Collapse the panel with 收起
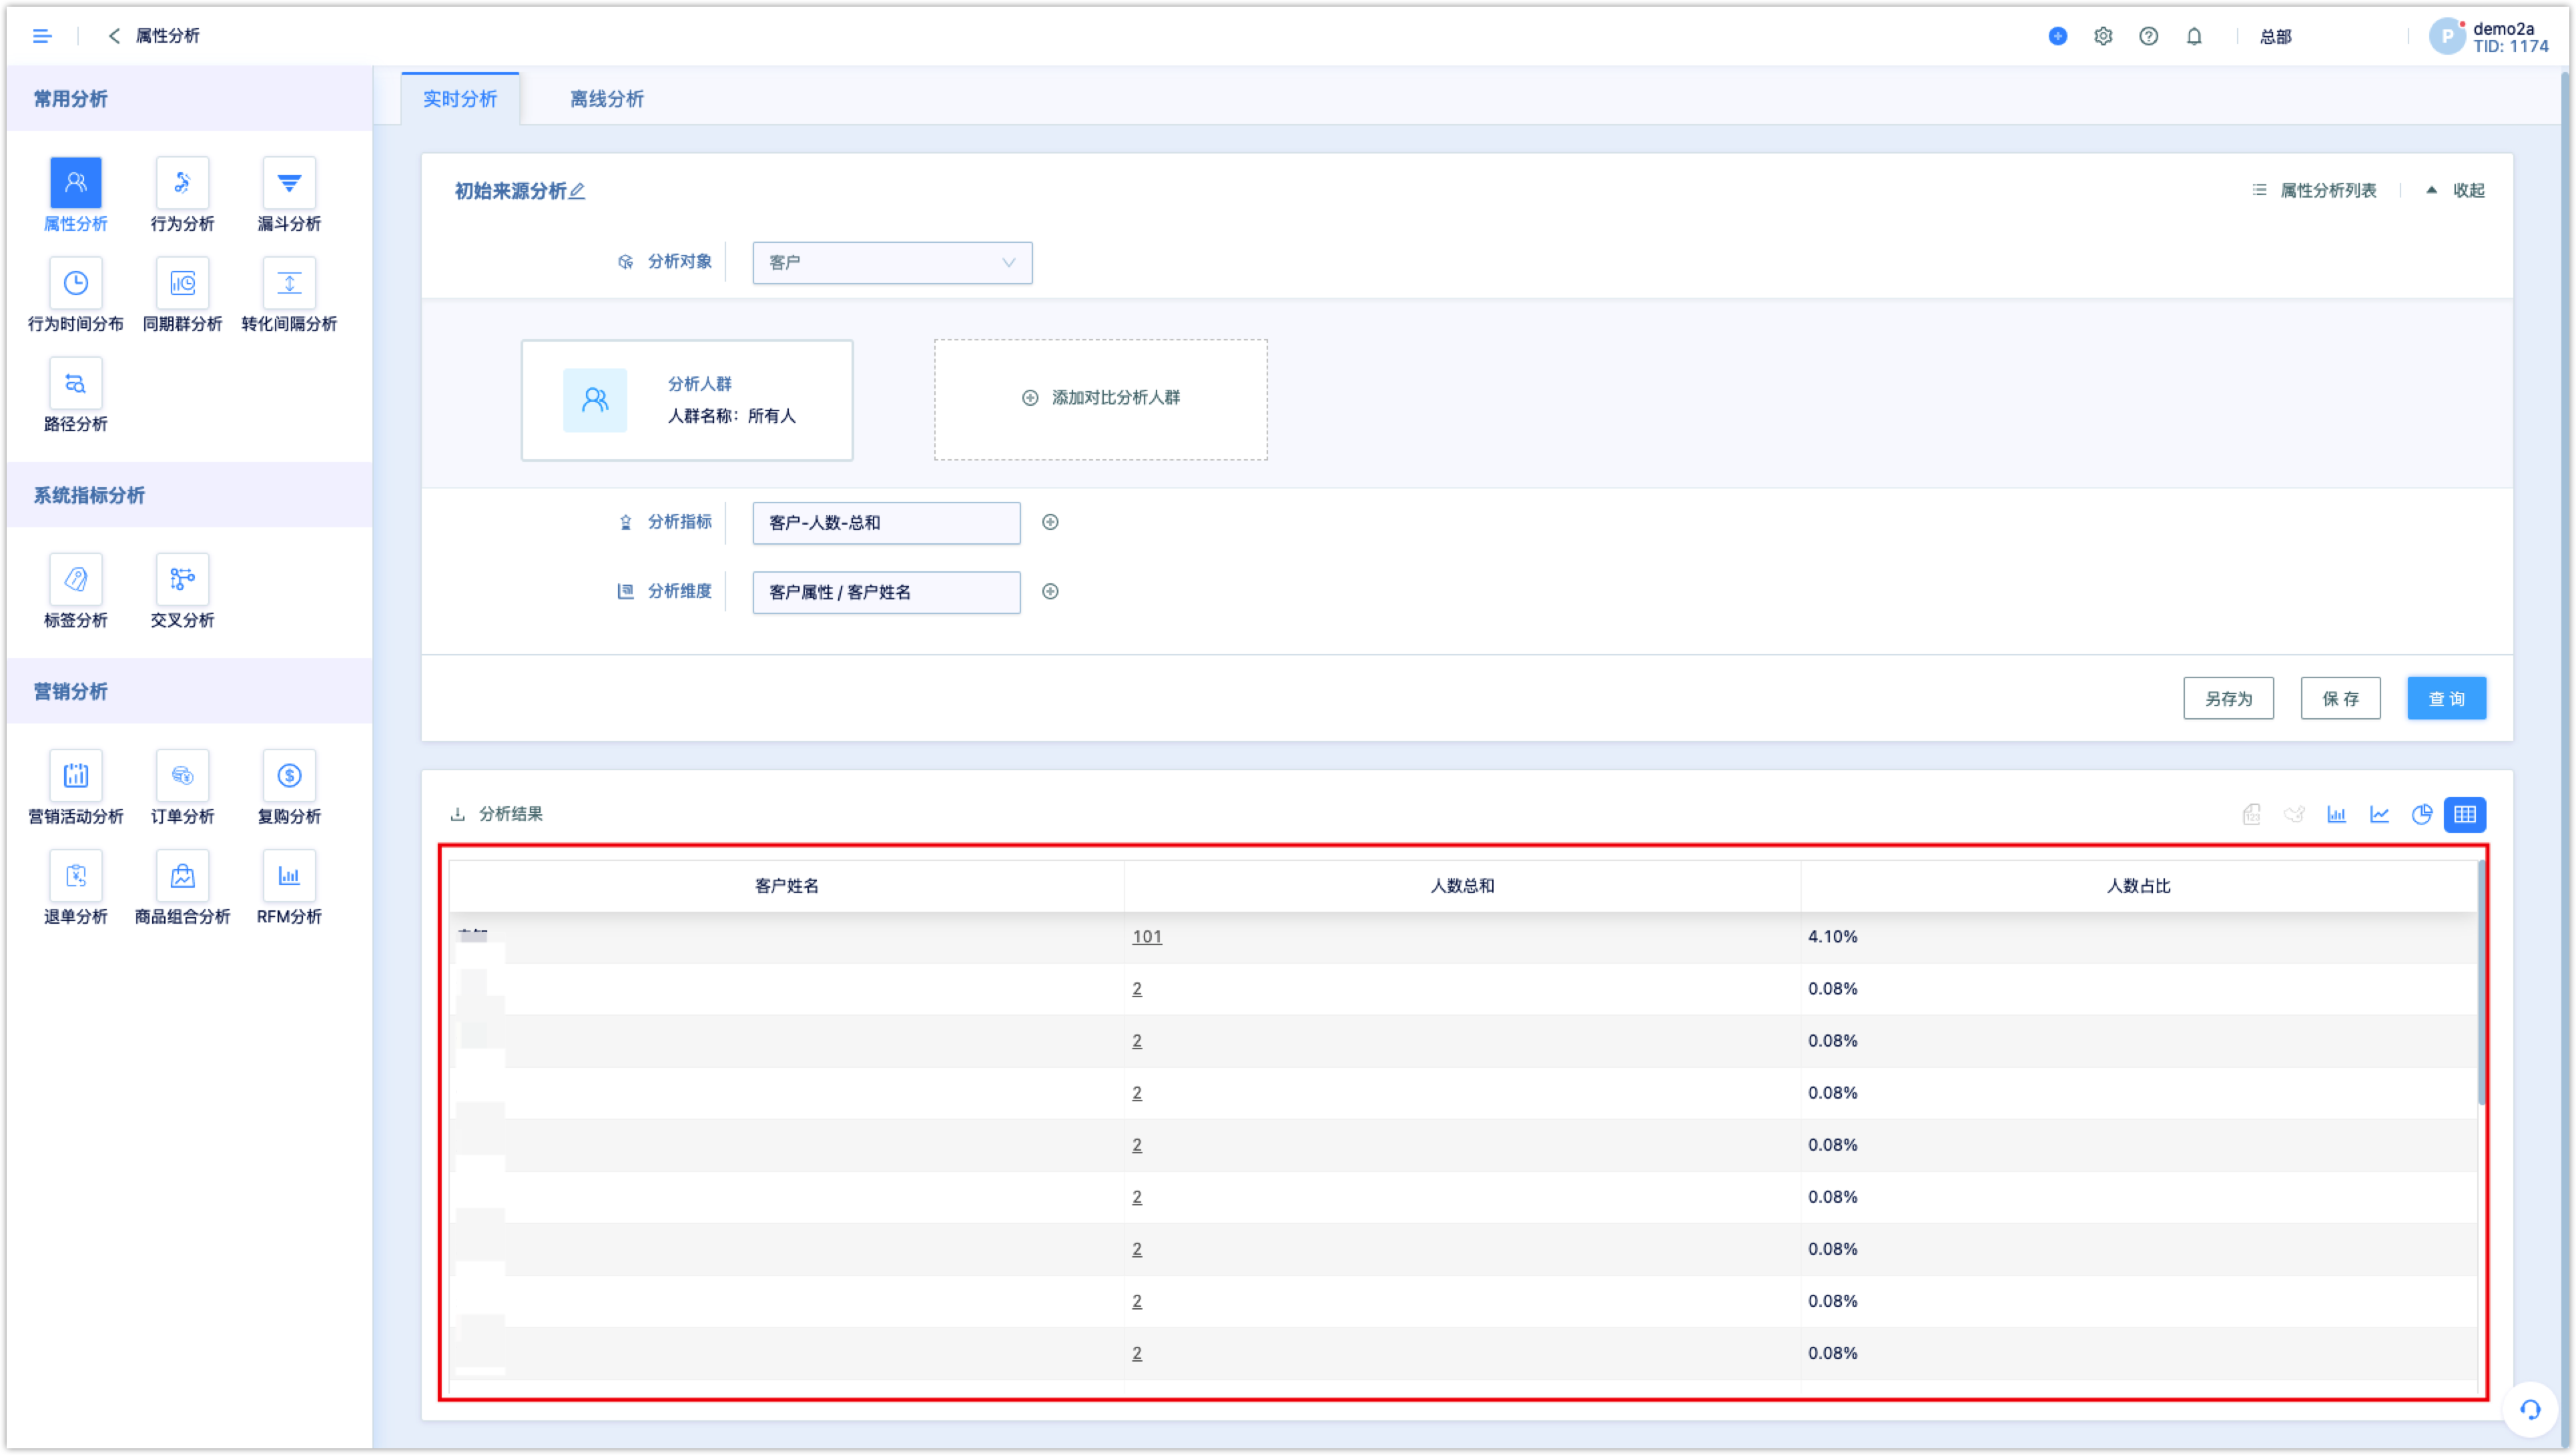2576x1455 pixels. click(2456, 190)
